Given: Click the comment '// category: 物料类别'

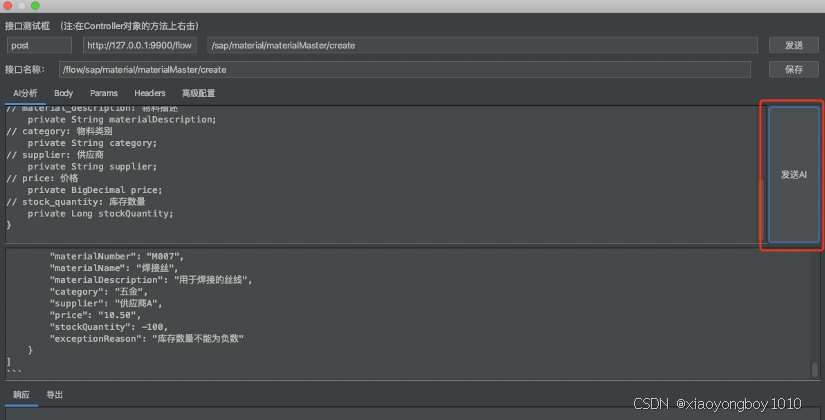Looking at the screenshot, I should (x=59, y=132).
